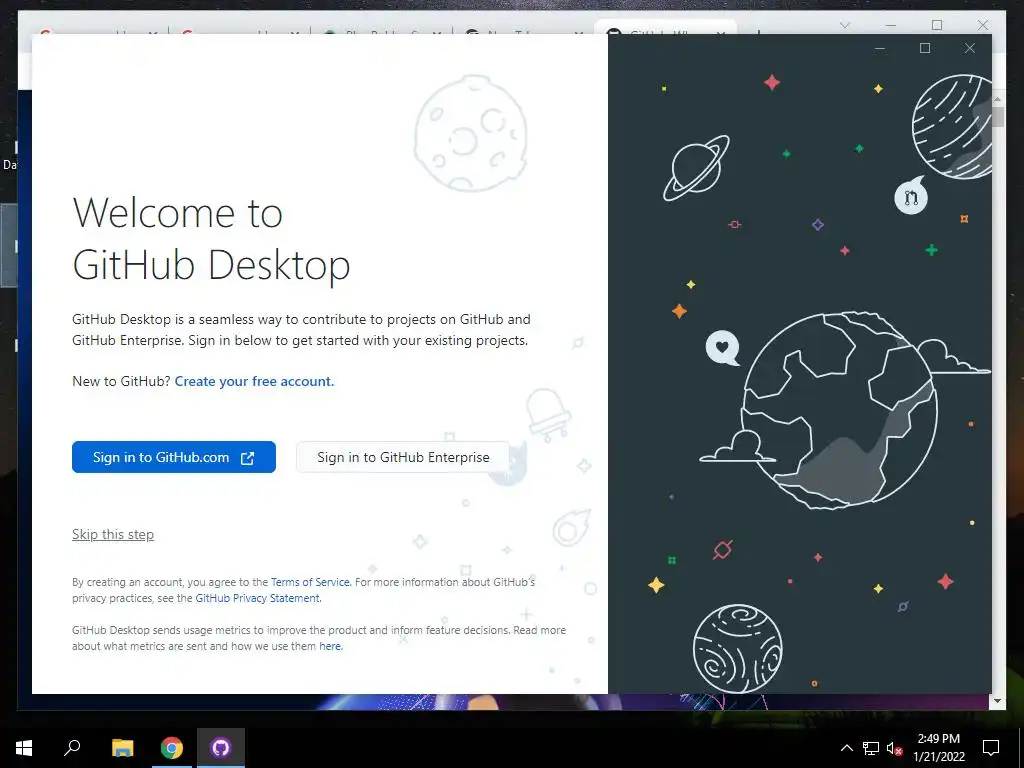Switch to Google Chrome on the taskbar
This screenshot has height=768, width=1024.
pos(172,748)
